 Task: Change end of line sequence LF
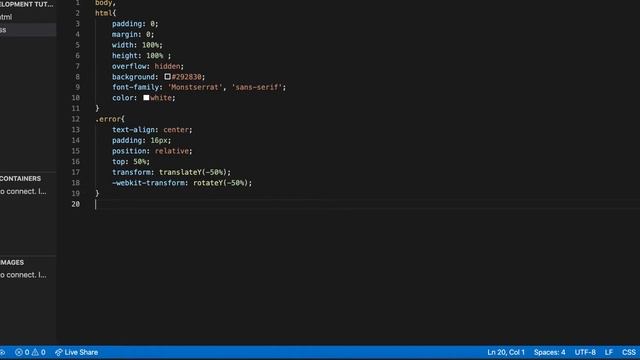[x=609, y=352]
